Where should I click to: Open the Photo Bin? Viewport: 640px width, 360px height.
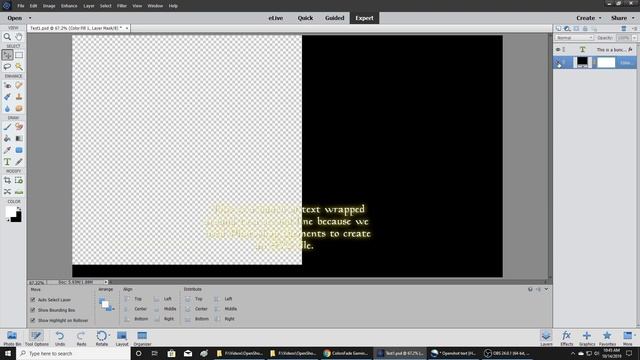point(12,338)
